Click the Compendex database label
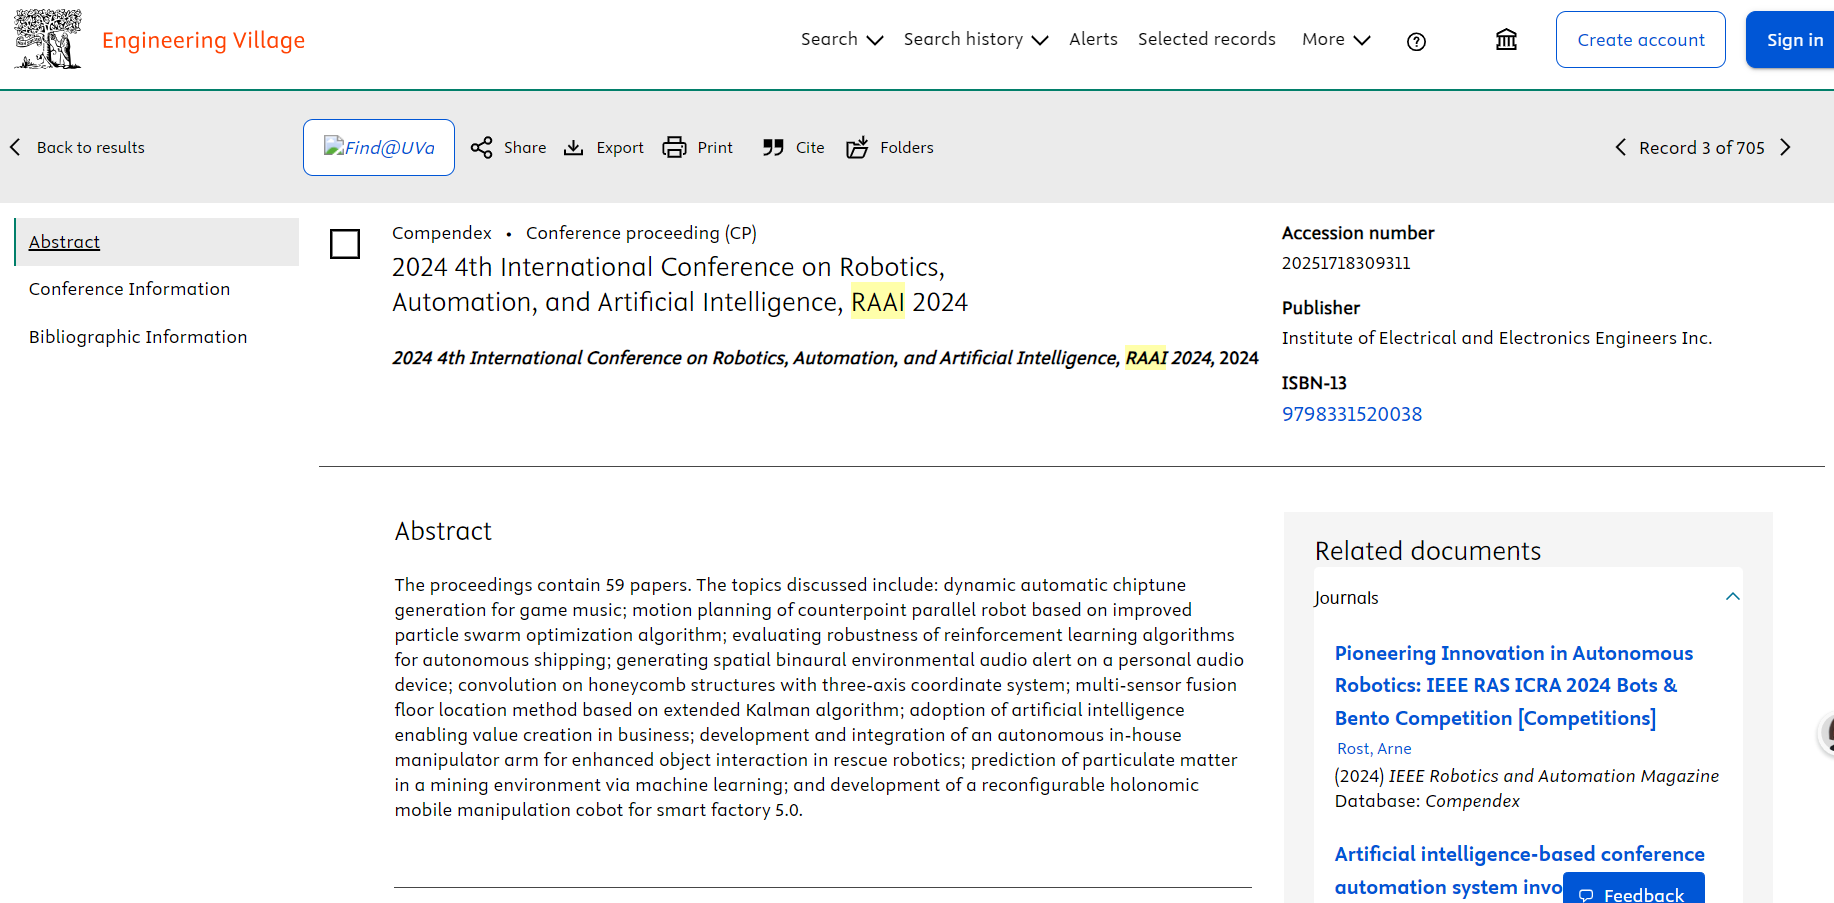 [442, 233]
